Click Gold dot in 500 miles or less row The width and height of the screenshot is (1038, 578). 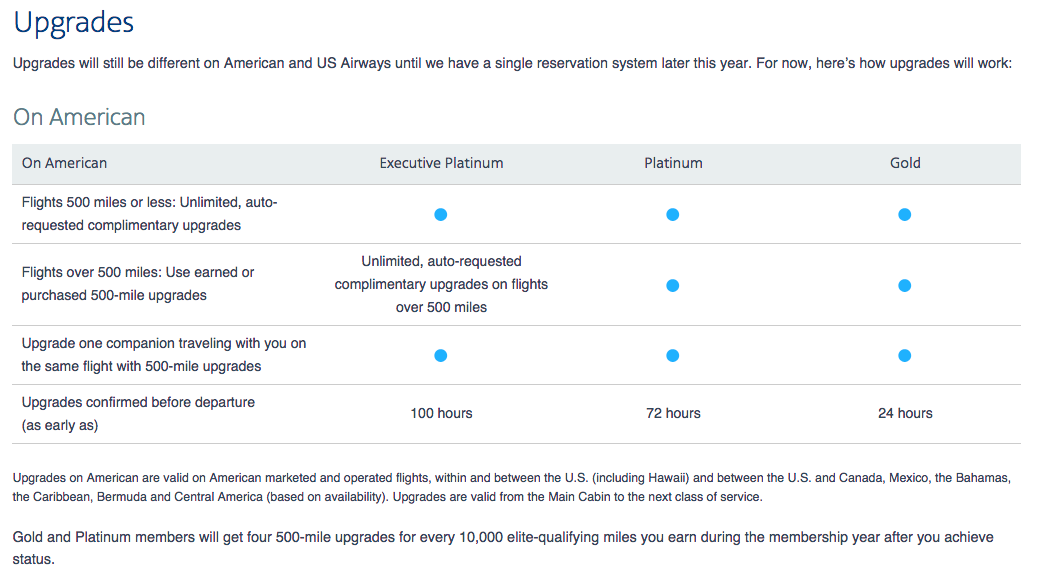[905, 214]
